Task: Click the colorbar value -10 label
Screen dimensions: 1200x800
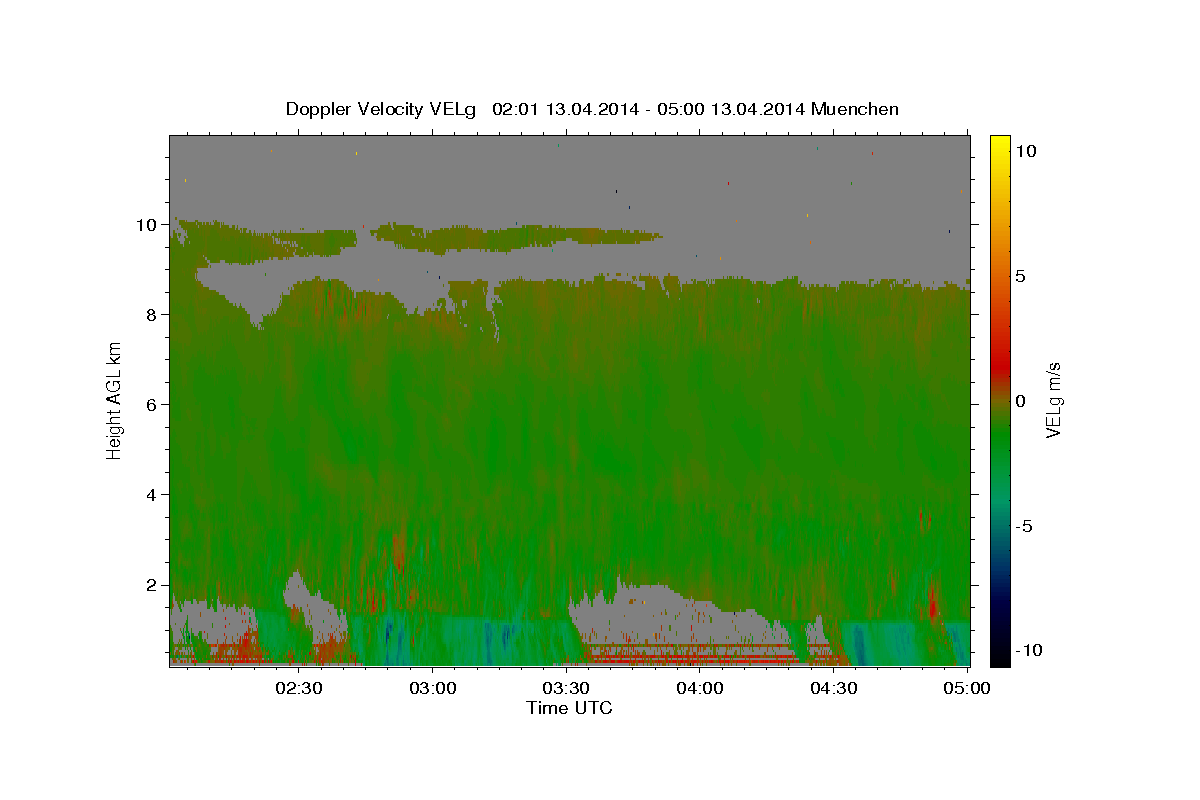Action: 1029,651
